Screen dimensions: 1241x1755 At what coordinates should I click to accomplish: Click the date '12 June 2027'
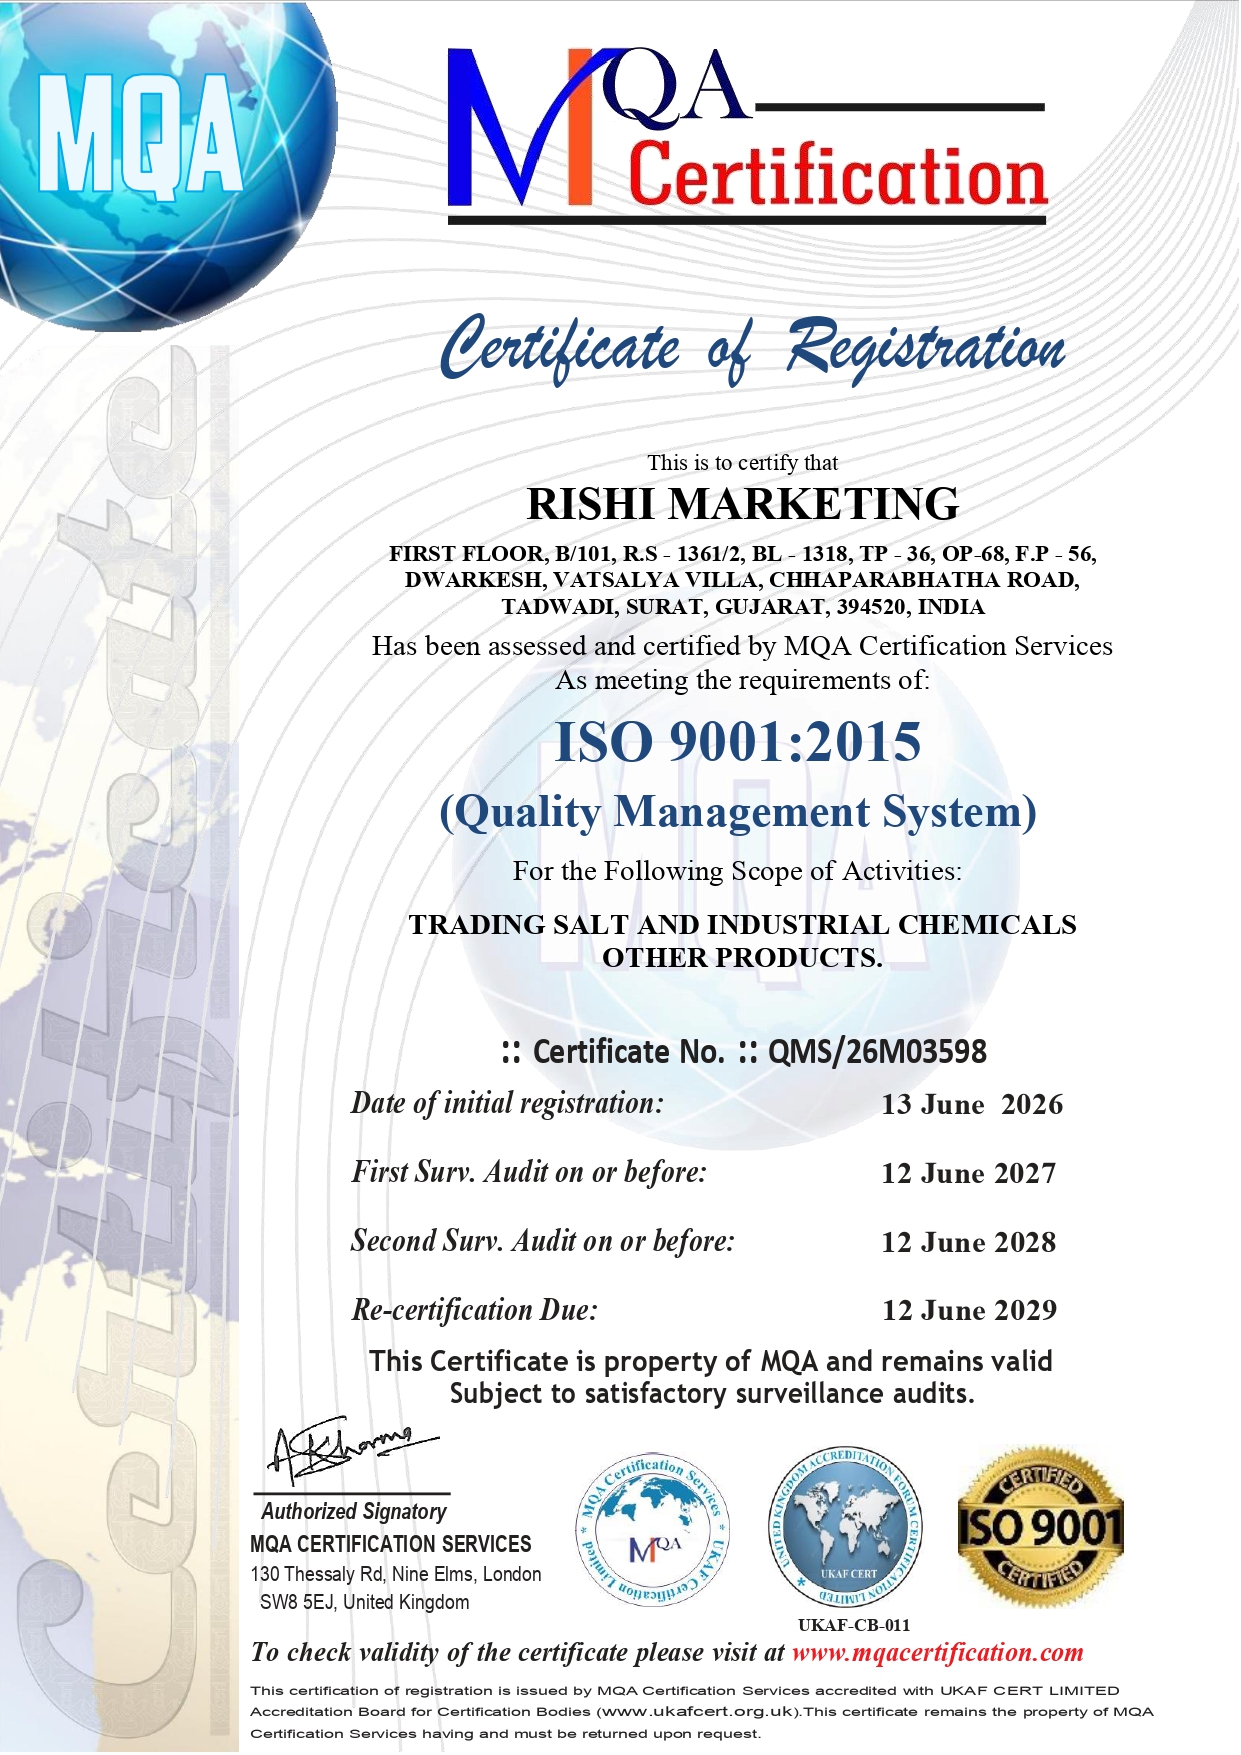[969, 1174]
